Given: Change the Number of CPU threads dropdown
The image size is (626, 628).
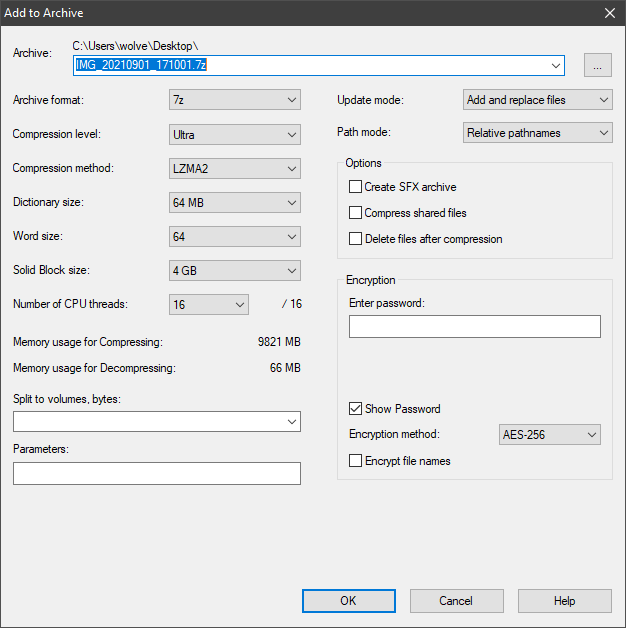Looking at the screenshot, I should [209, 305].
